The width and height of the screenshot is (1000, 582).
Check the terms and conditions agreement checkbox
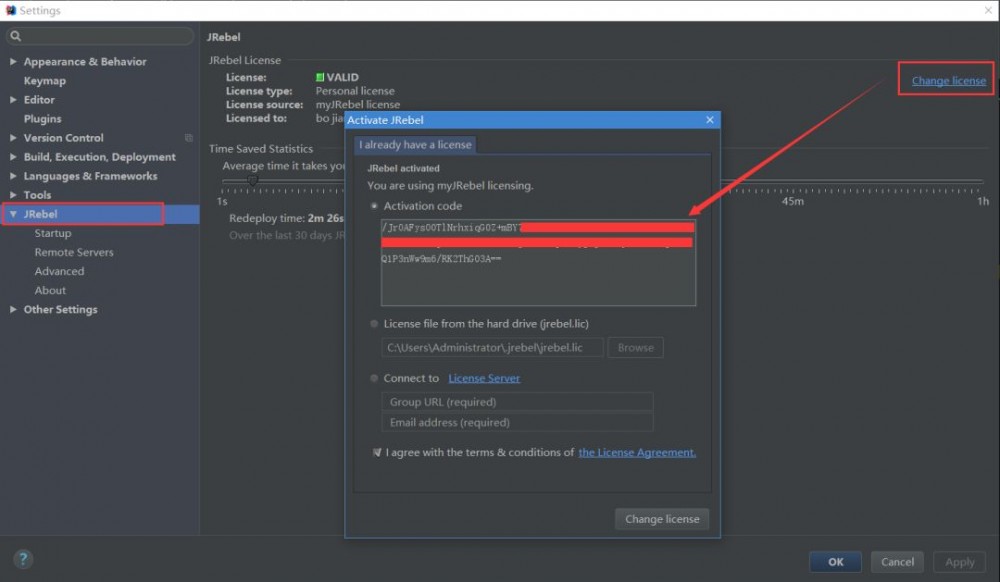[x=377, y=452]
